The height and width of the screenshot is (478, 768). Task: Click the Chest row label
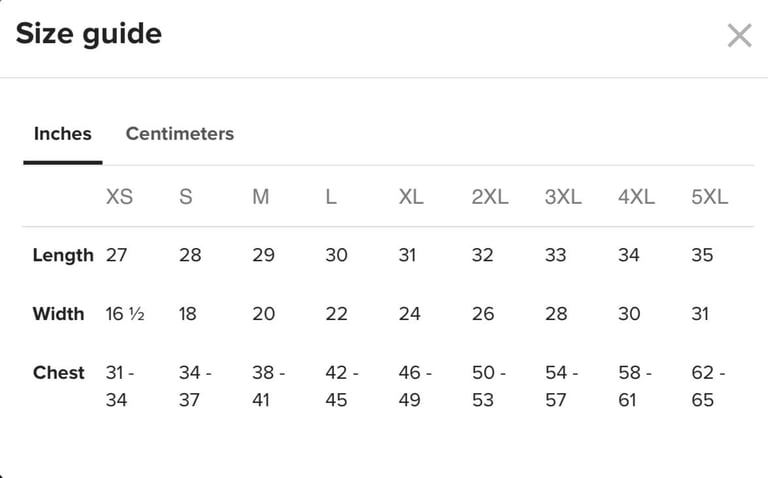coord(59,373)
